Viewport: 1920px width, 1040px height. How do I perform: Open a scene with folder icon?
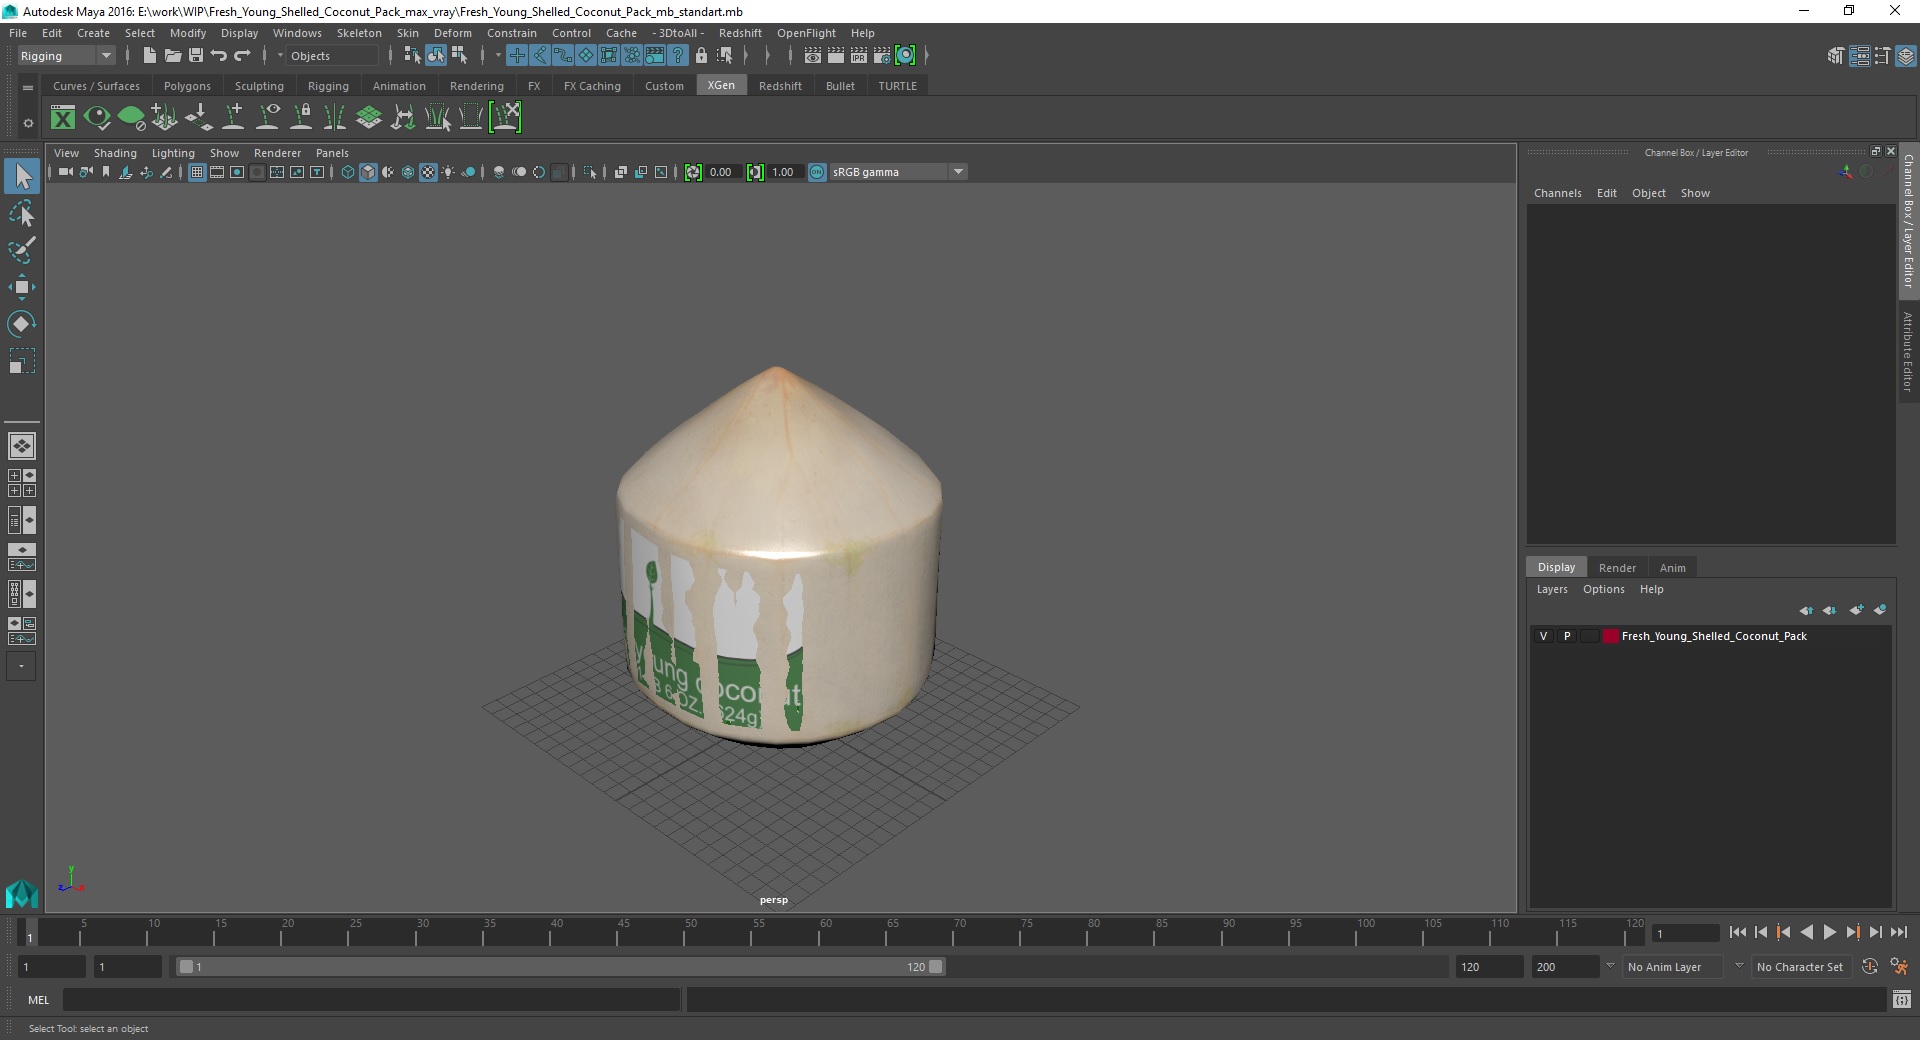pyautogui.click(x=172, y=56)
